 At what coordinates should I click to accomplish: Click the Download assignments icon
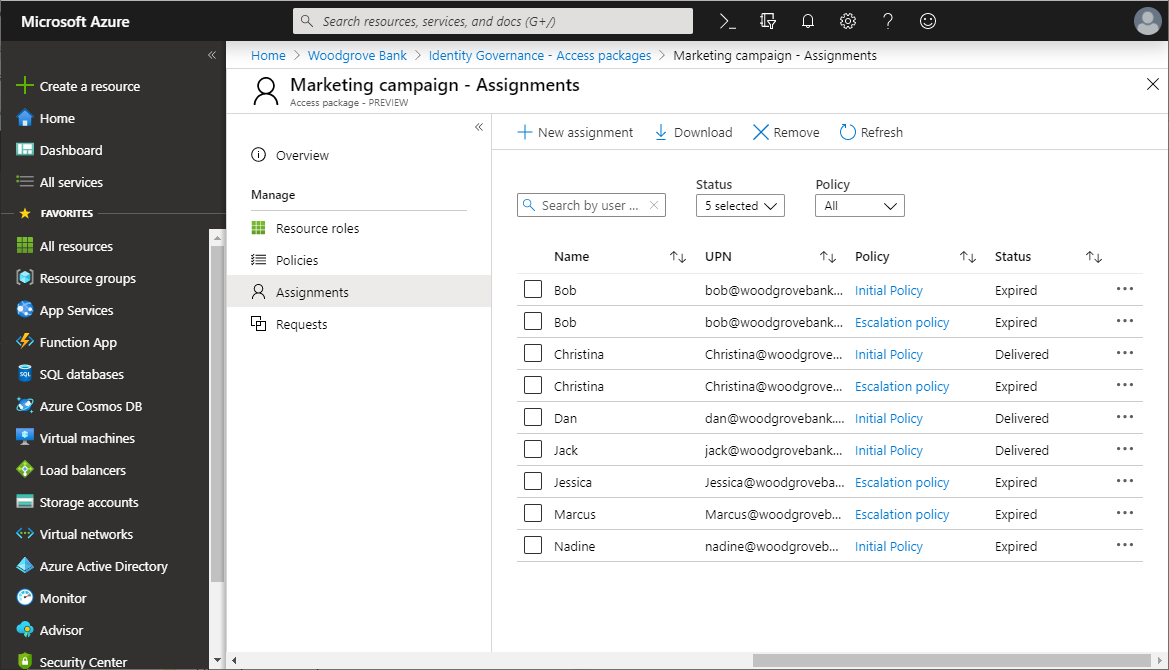click(x=661, y=132)
